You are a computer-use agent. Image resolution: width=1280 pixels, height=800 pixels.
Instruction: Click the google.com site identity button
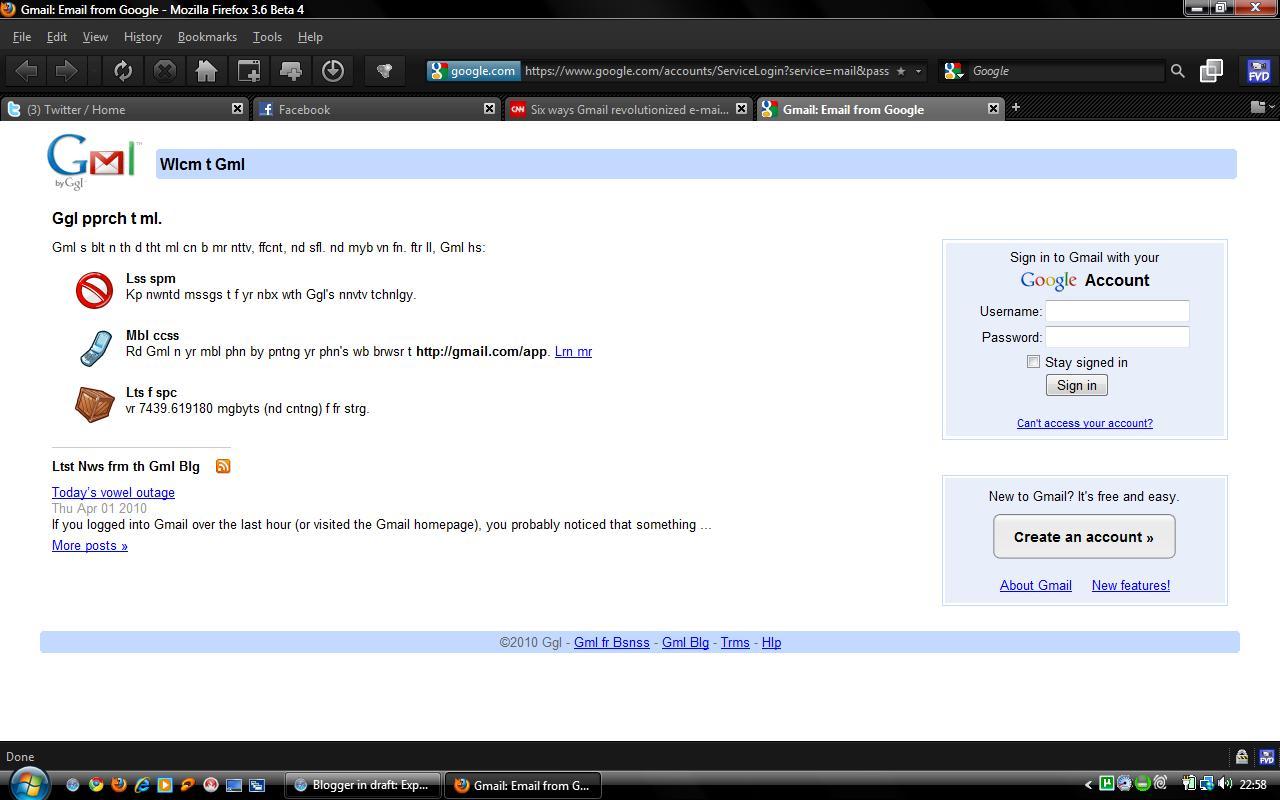473,71
